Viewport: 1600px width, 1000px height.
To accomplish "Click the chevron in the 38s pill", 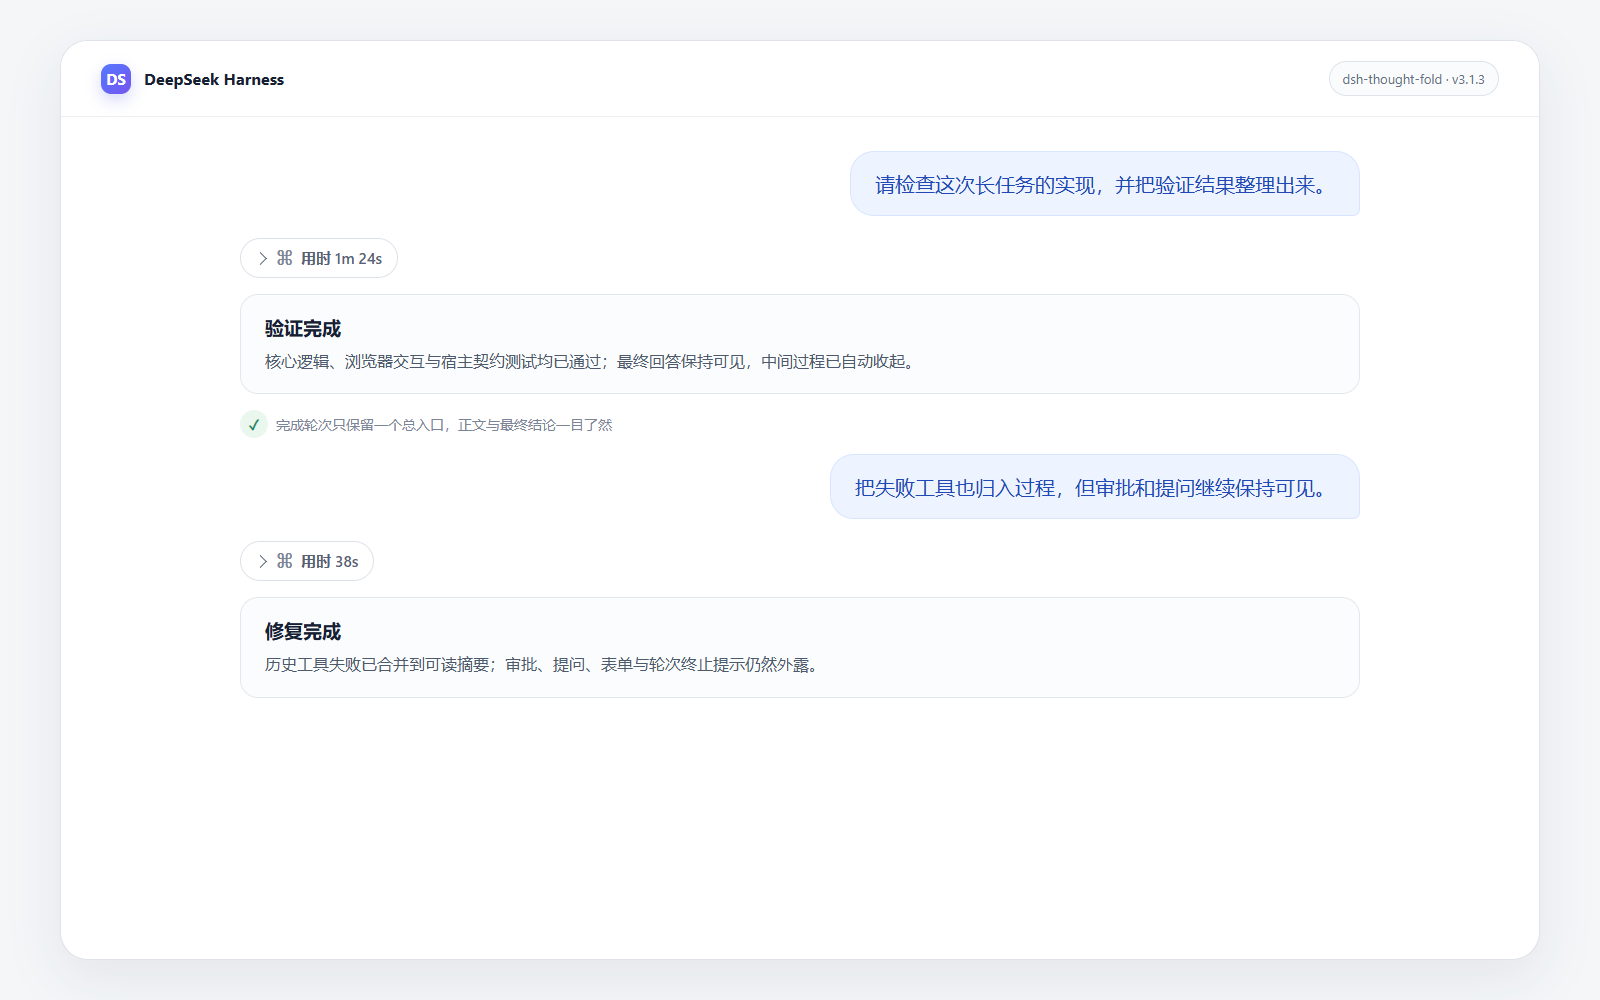I will (x=263, y=561).
